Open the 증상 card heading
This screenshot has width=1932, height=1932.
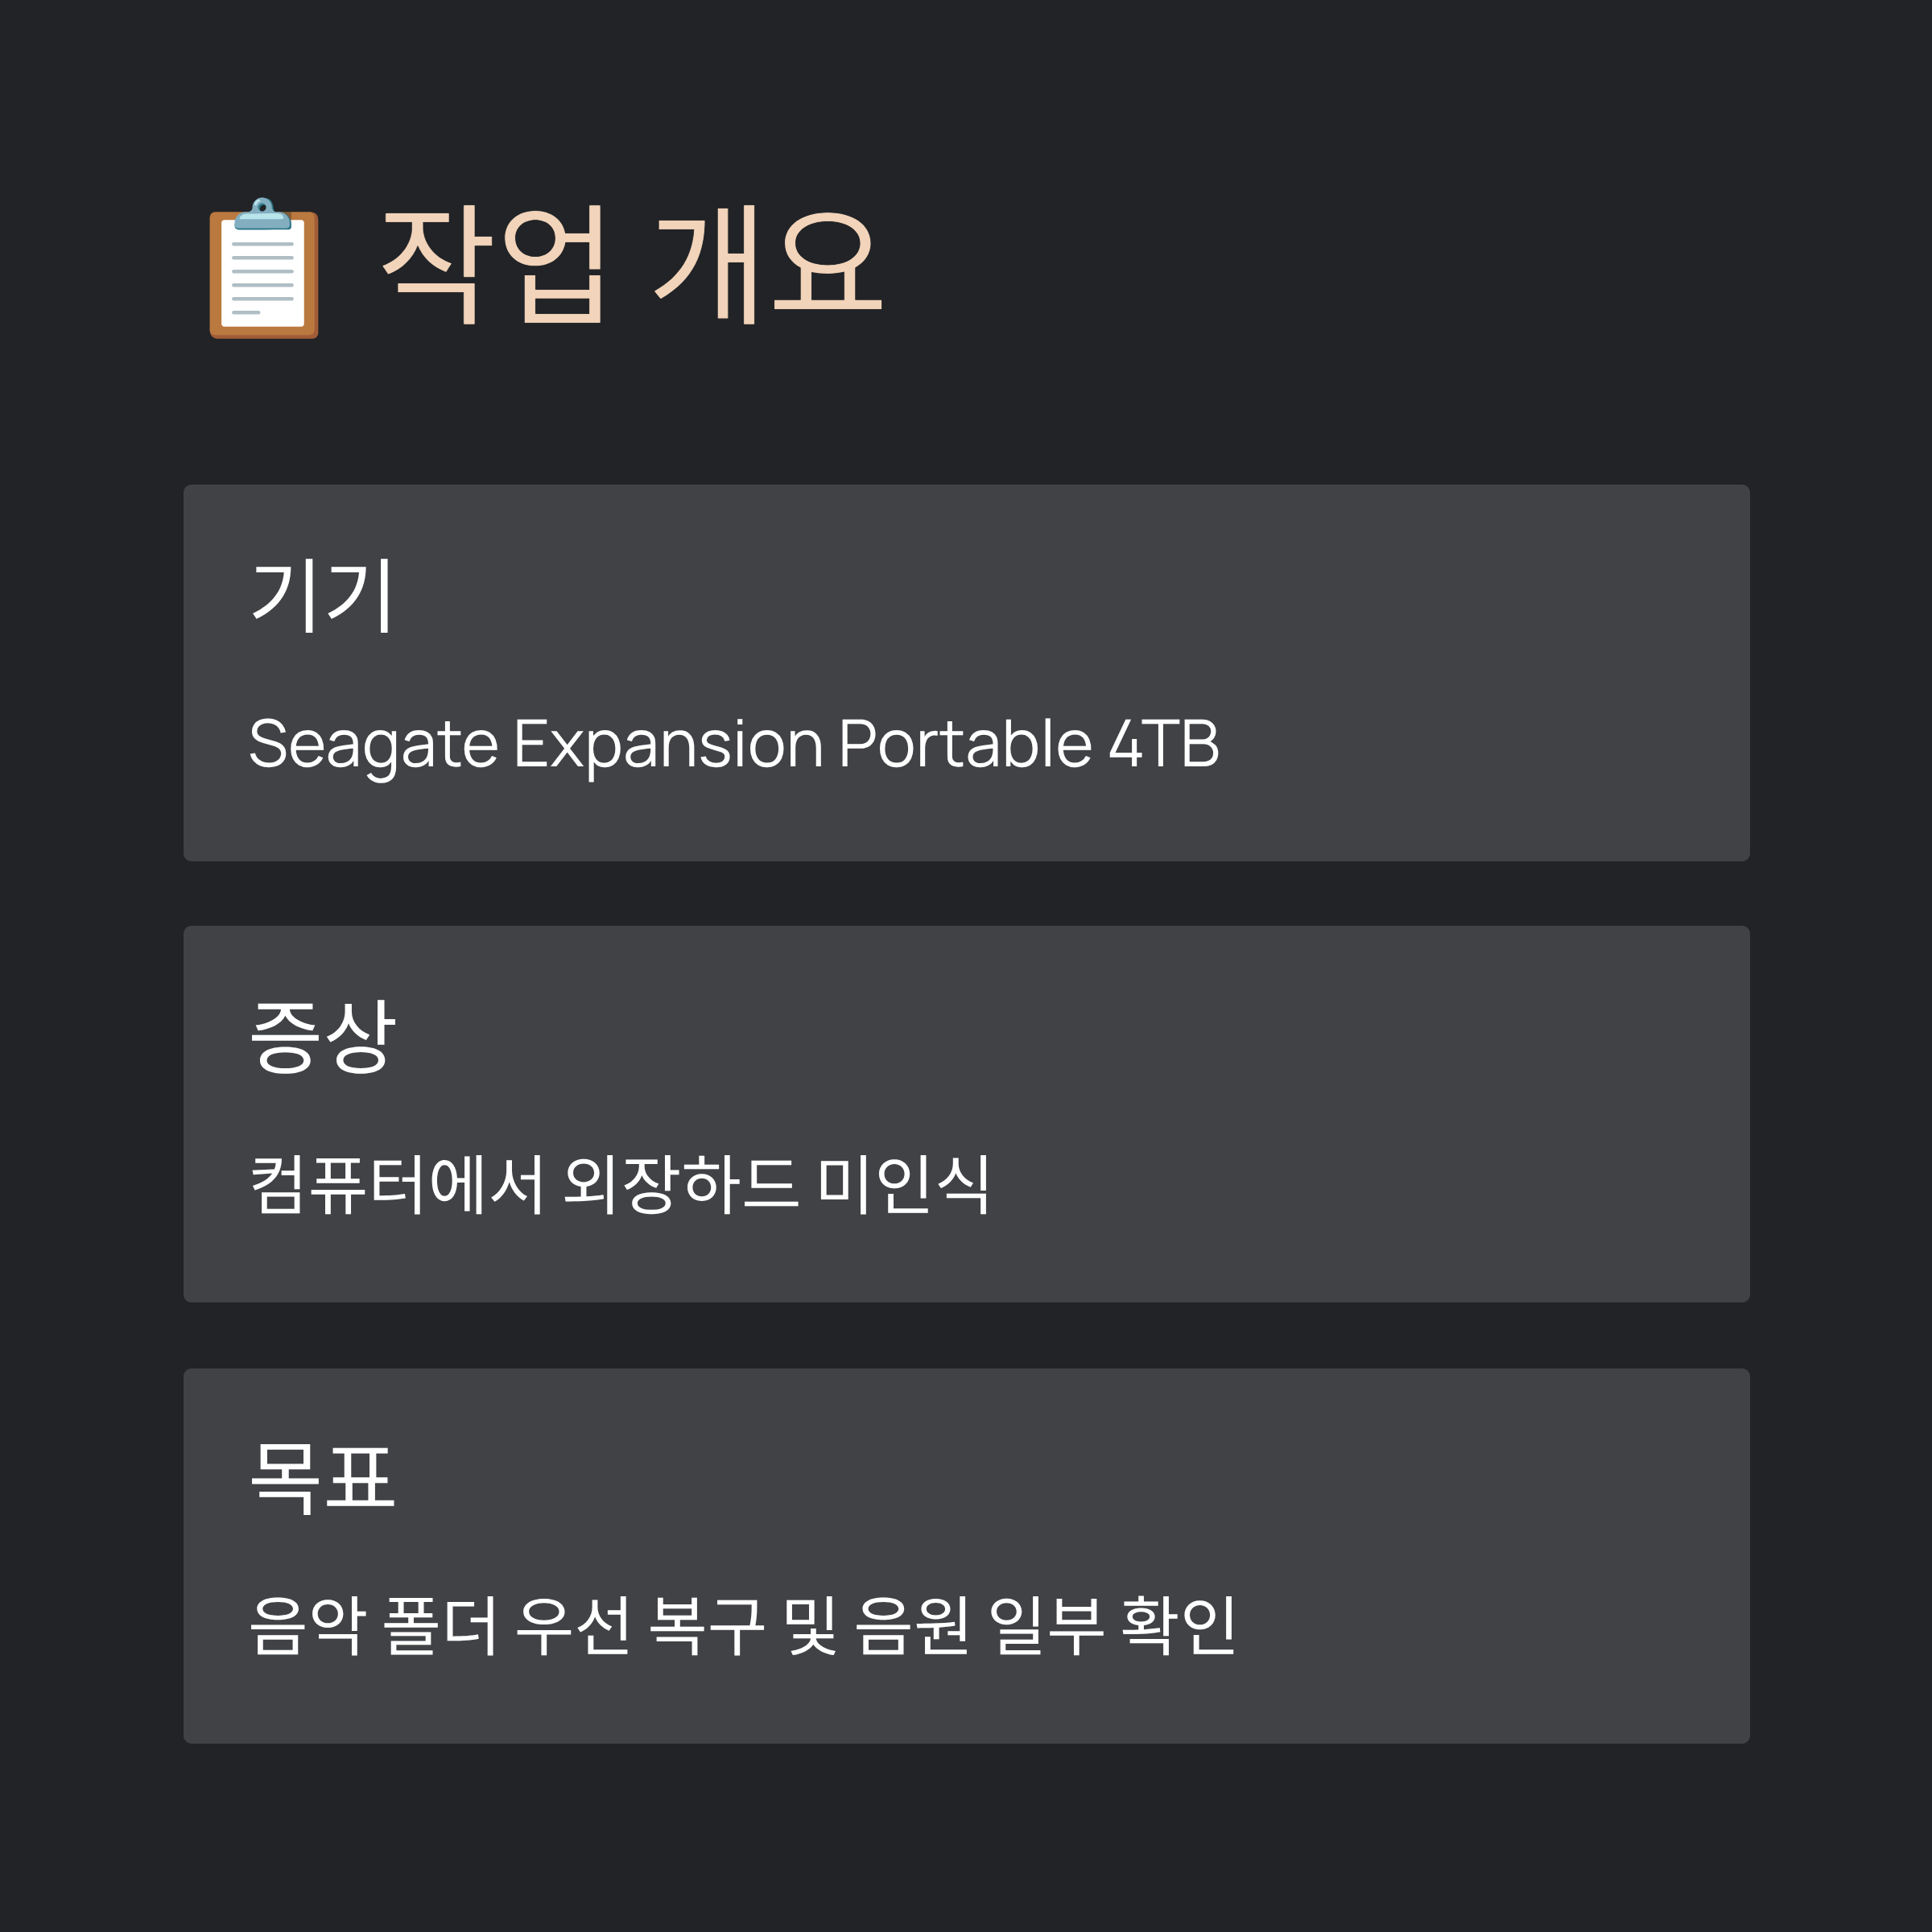pyautogui.click(x=322, y=1037)
